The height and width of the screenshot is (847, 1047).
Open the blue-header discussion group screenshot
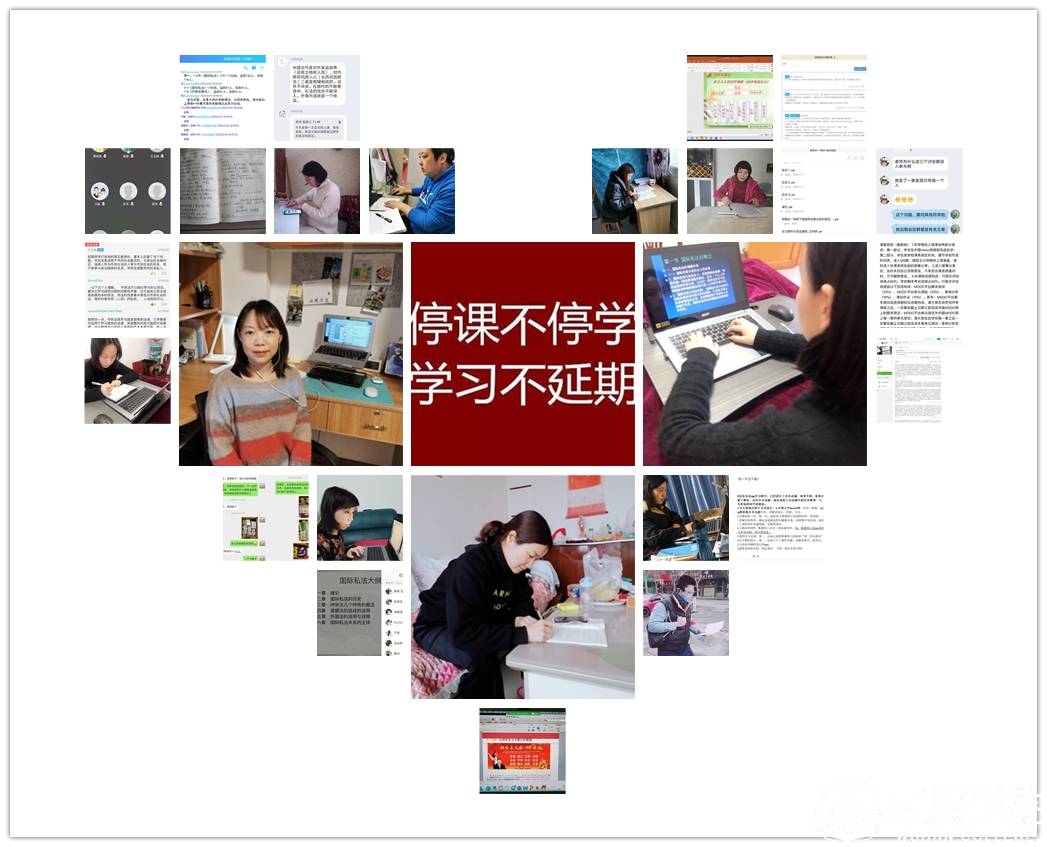[x=222, y=98]
